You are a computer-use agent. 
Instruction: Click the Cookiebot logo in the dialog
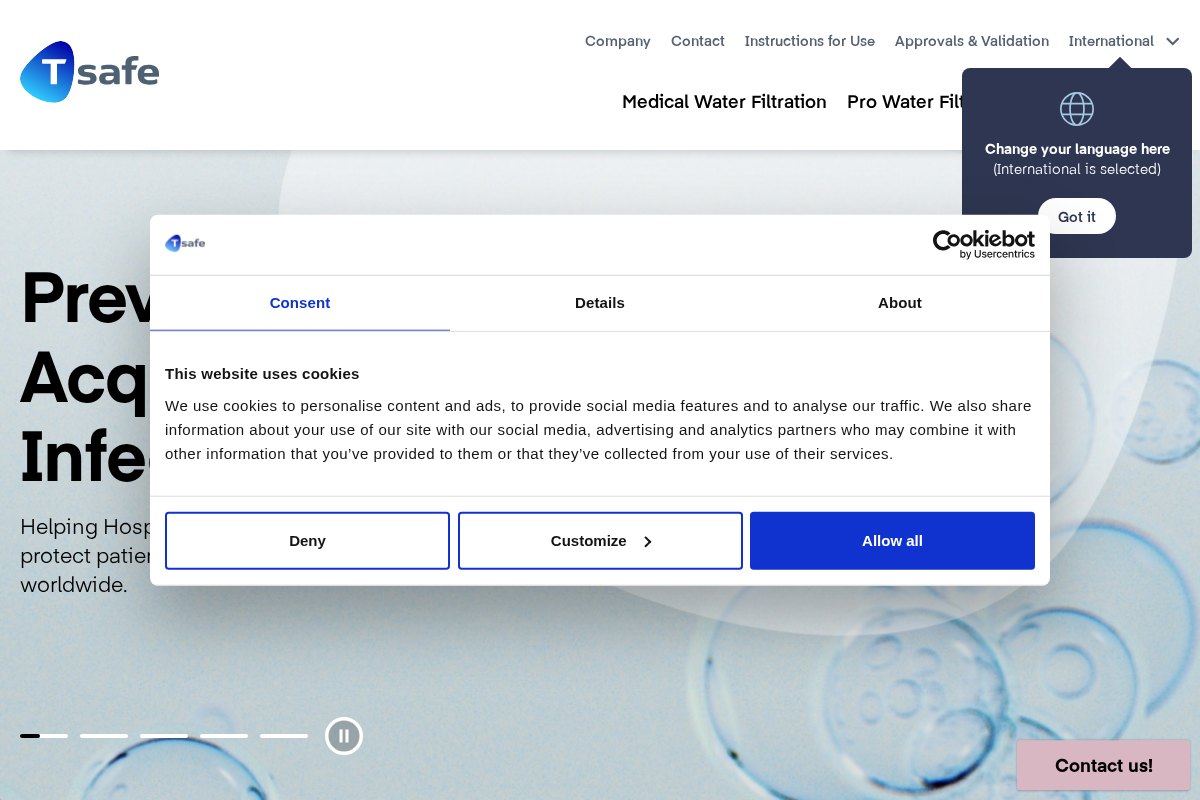coord(983,244)
